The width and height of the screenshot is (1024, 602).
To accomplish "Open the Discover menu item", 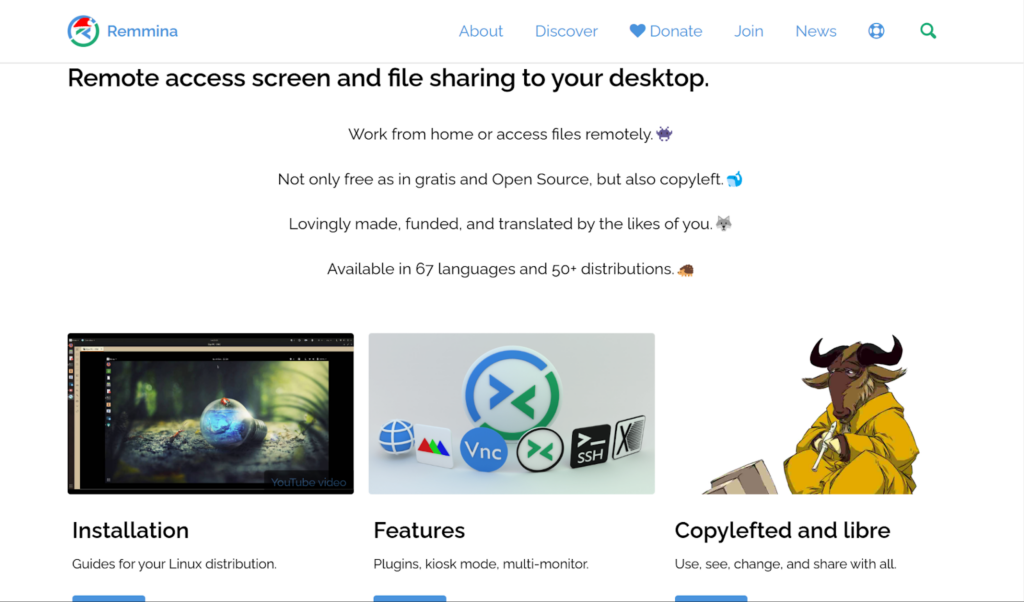I will click(566, 31).
